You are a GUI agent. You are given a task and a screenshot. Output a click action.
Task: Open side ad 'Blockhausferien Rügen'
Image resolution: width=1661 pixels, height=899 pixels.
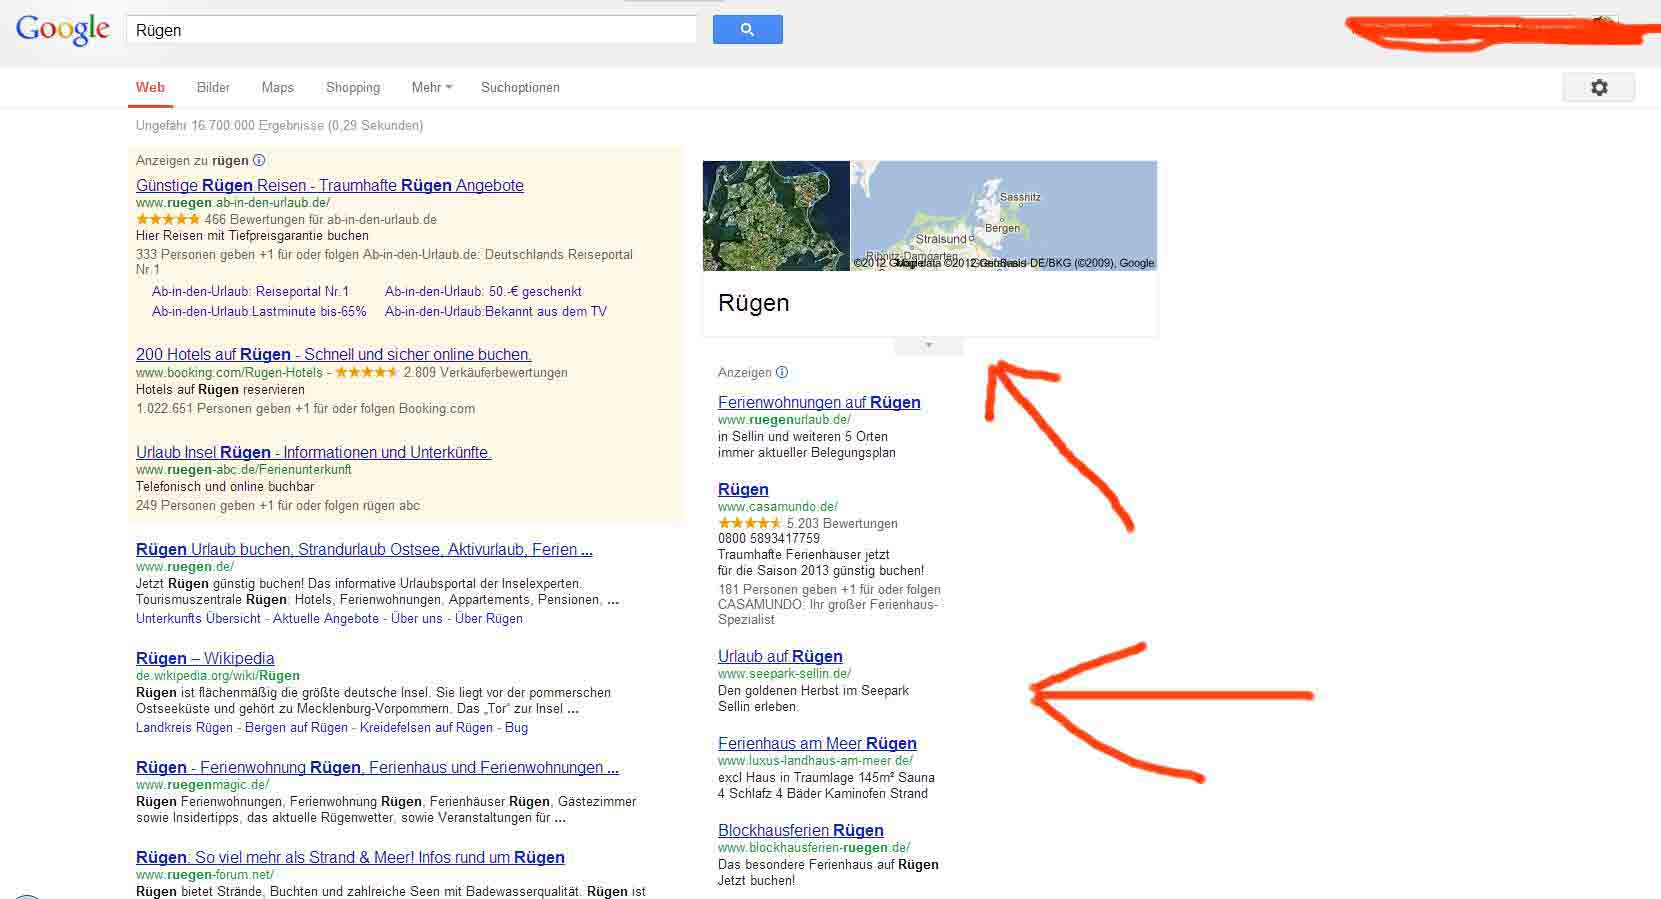click(801, 830)
